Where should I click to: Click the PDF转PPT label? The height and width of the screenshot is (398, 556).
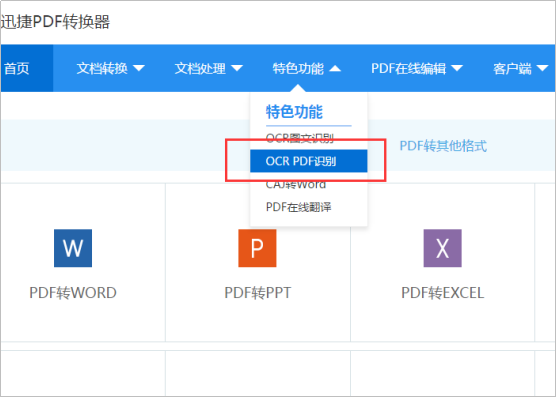pyautogui.click(x=258, y=293)
